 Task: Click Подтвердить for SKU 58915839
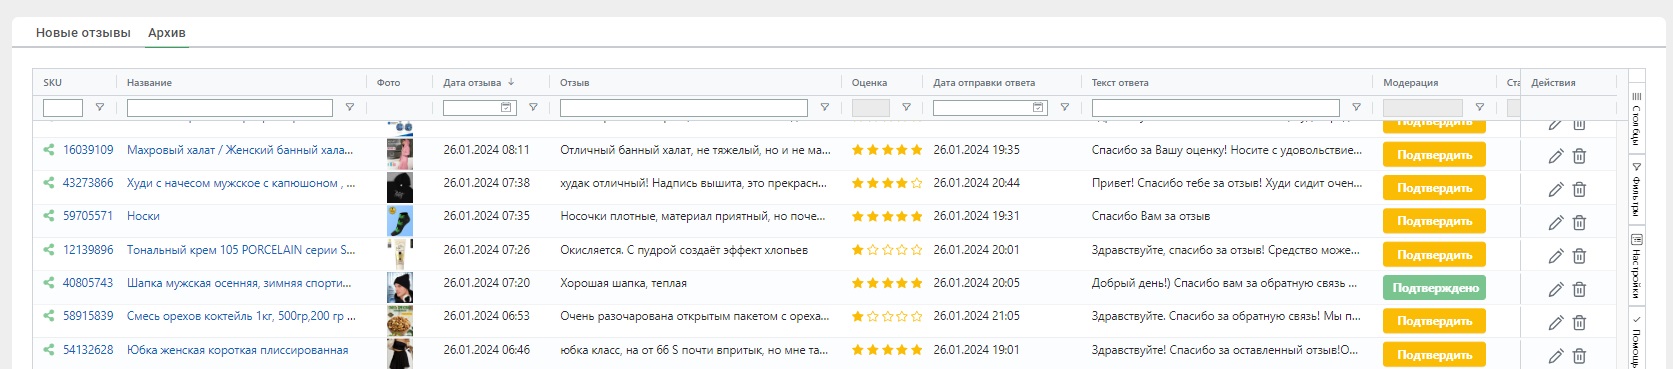coord(1434,321)
